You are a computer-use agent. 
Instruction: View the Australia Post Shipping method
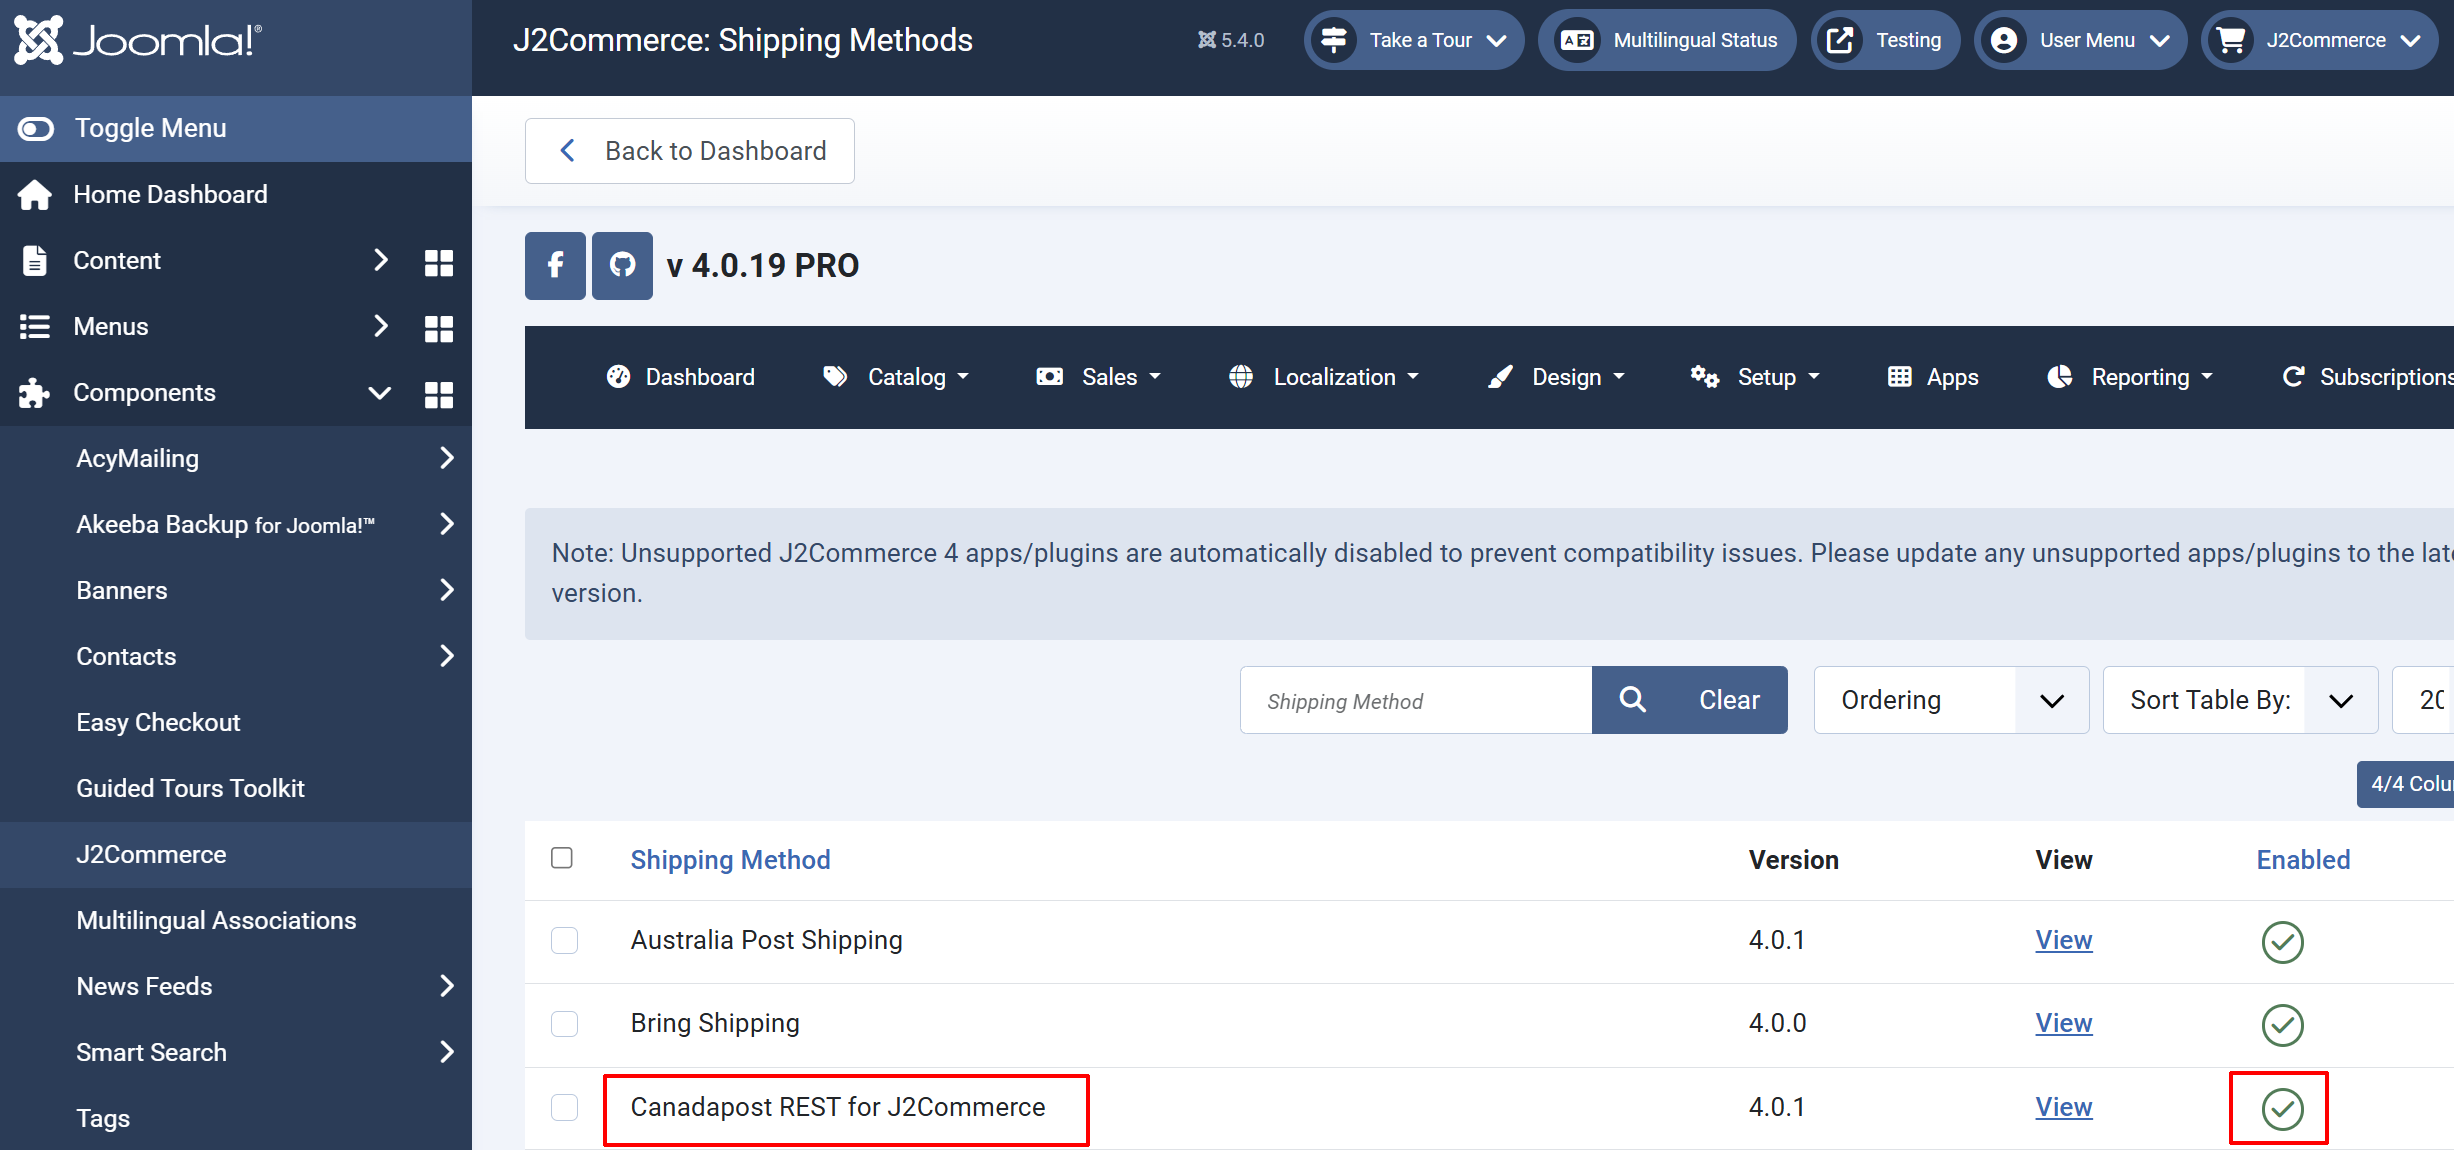point(2064,940)
